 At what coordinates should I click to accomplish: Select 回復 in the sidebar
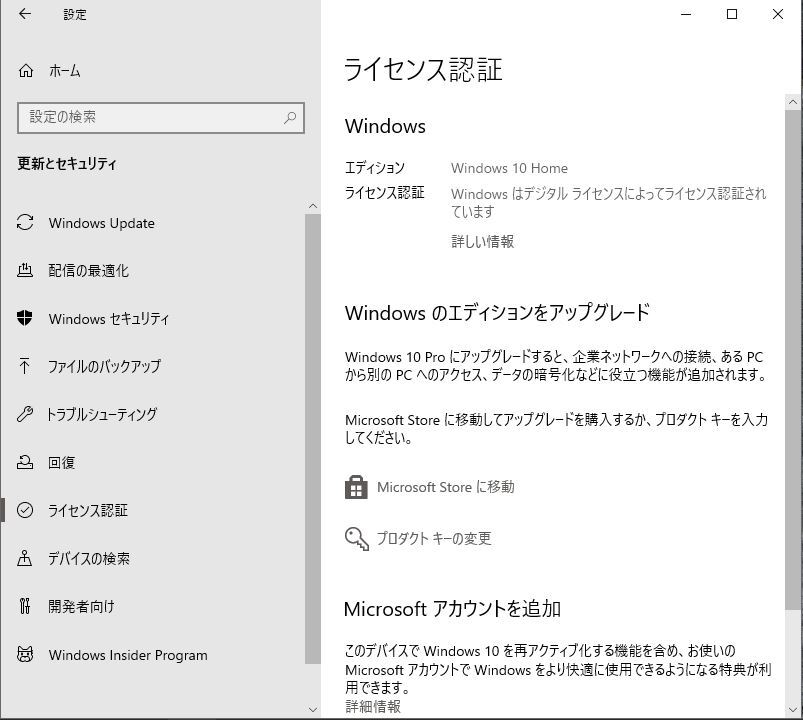point(61,462)
